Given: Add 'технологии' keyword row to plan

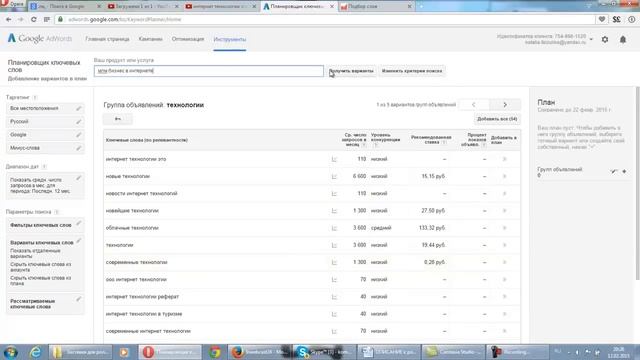Looking at the screenshot, I should click(x=504, y=245).
